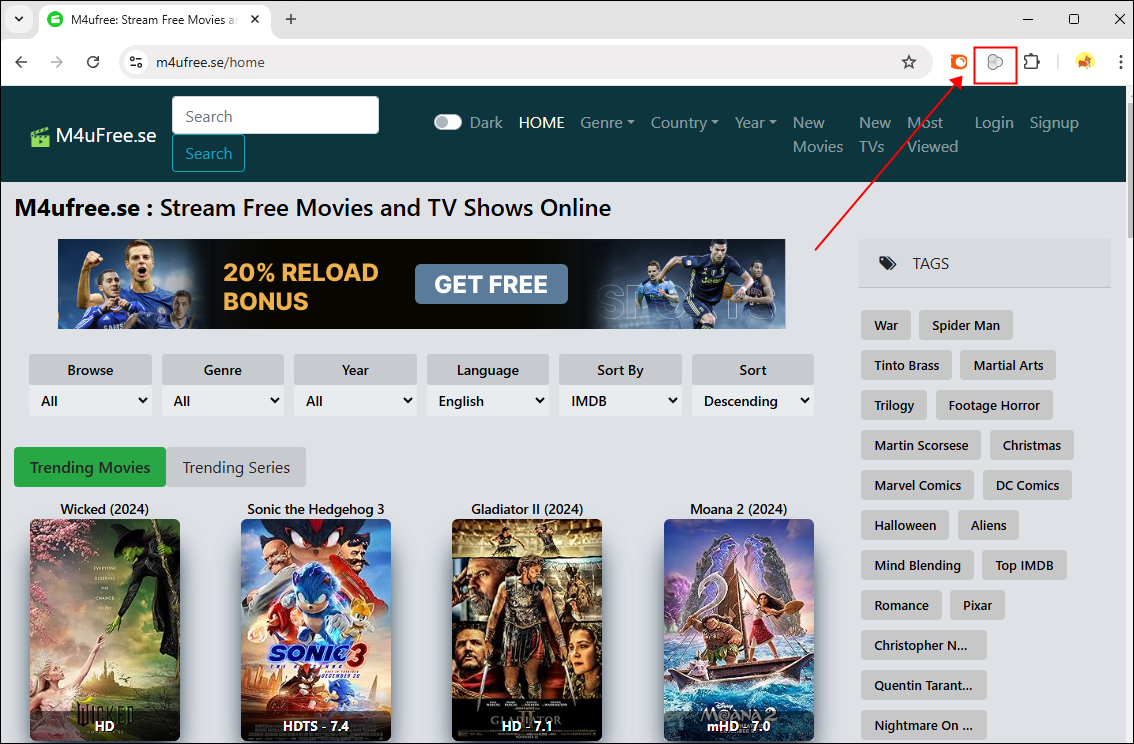Switch to the Trending Series tab
This screenshot has width=1134, height=744.
point(236,467)
